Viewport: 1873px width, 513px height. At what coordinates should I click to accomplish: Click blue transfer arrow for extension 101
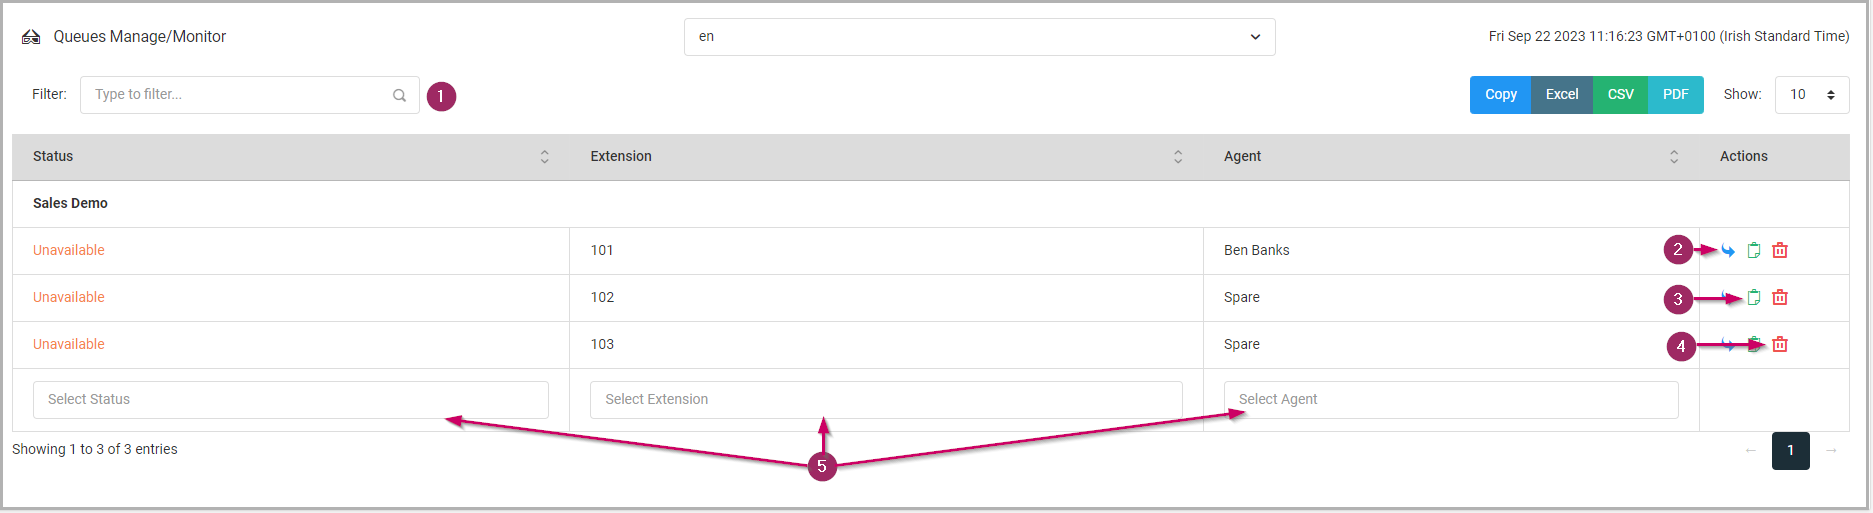[1728, 251]
